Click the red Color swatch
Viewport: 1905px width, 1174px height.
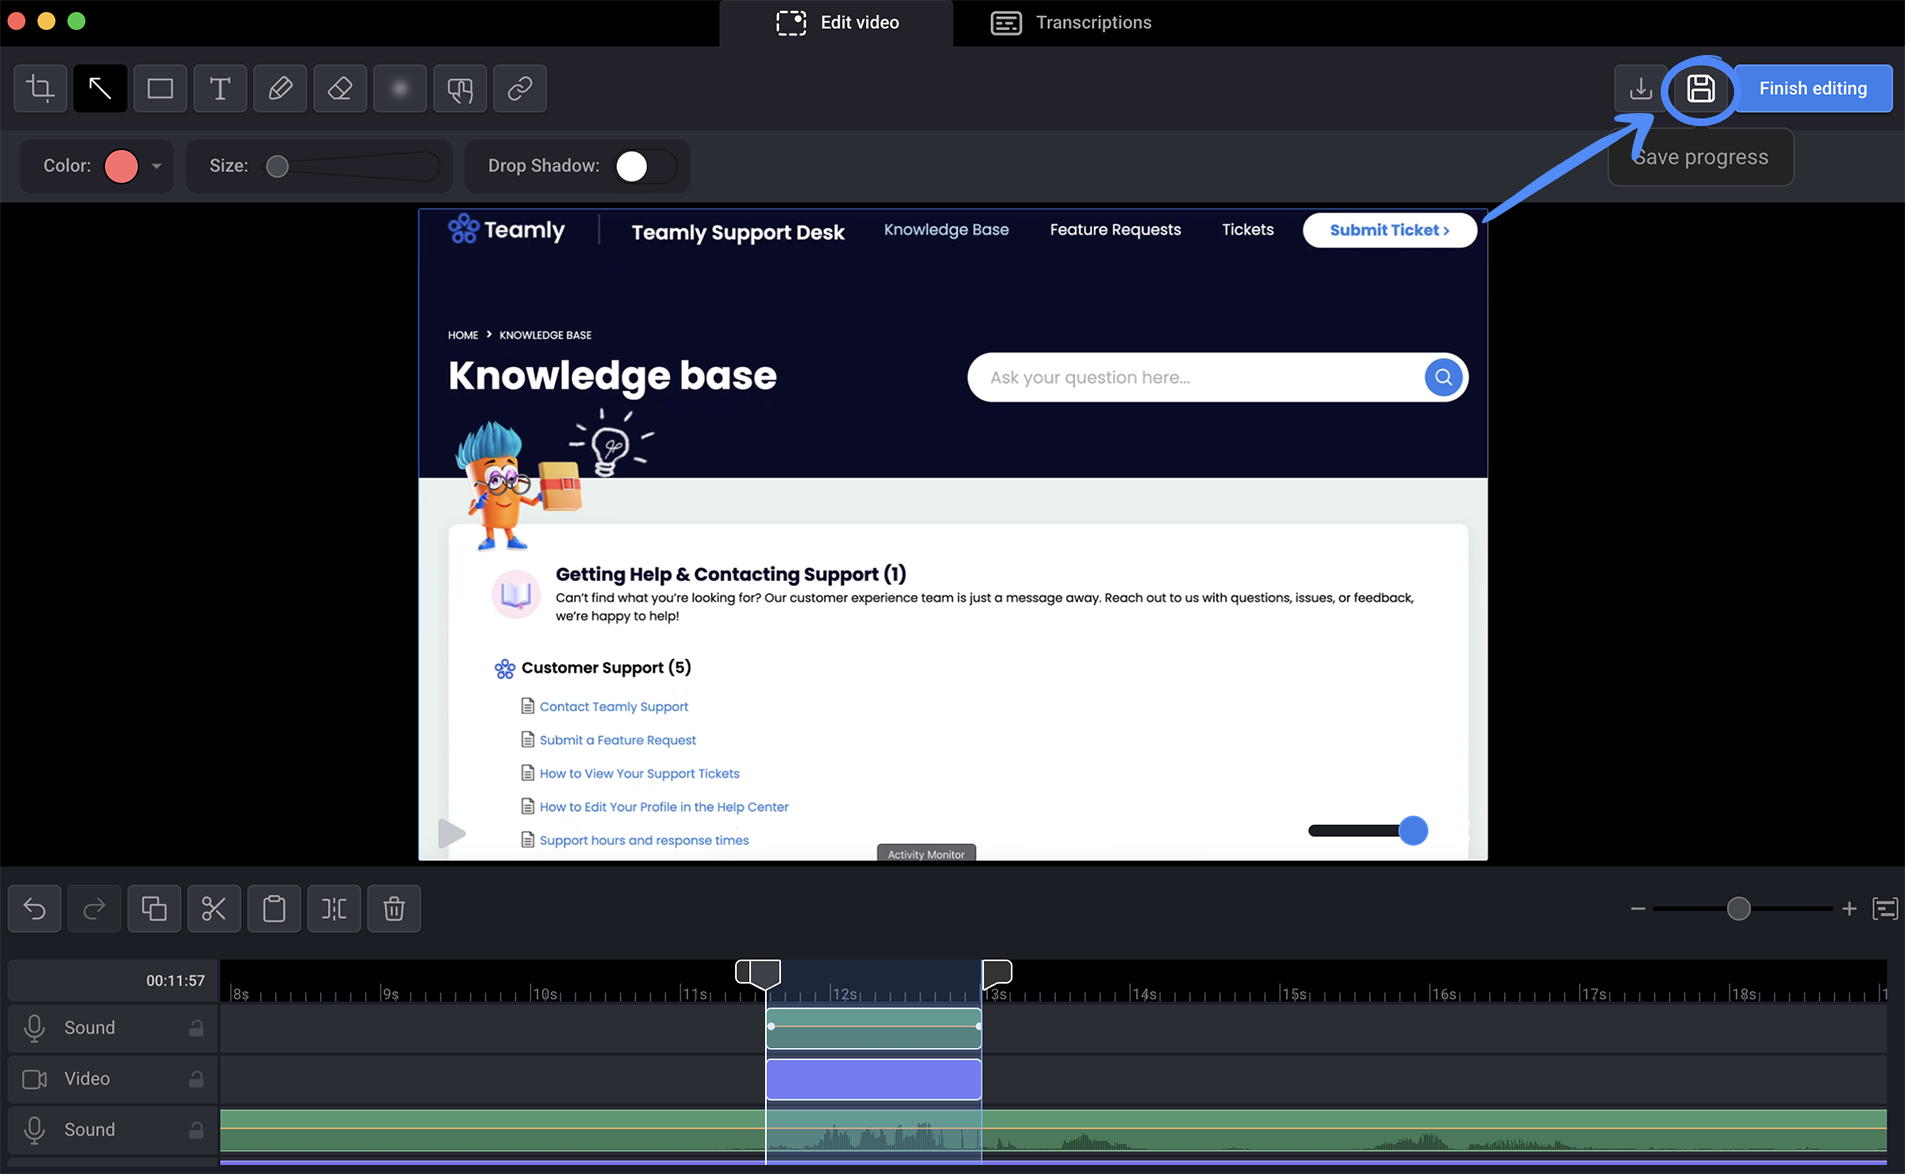(121, 166)
